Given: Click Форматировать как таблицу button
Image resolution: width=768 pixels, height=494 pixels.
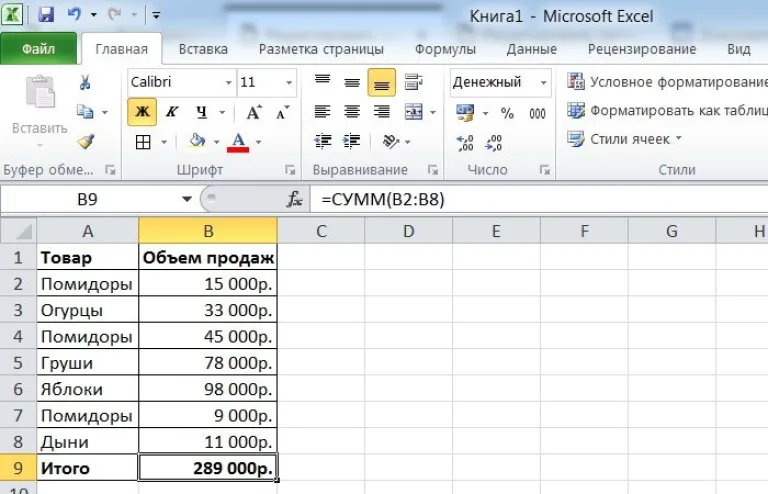Looking at the screenshot, I should click(x=667, y=111).
